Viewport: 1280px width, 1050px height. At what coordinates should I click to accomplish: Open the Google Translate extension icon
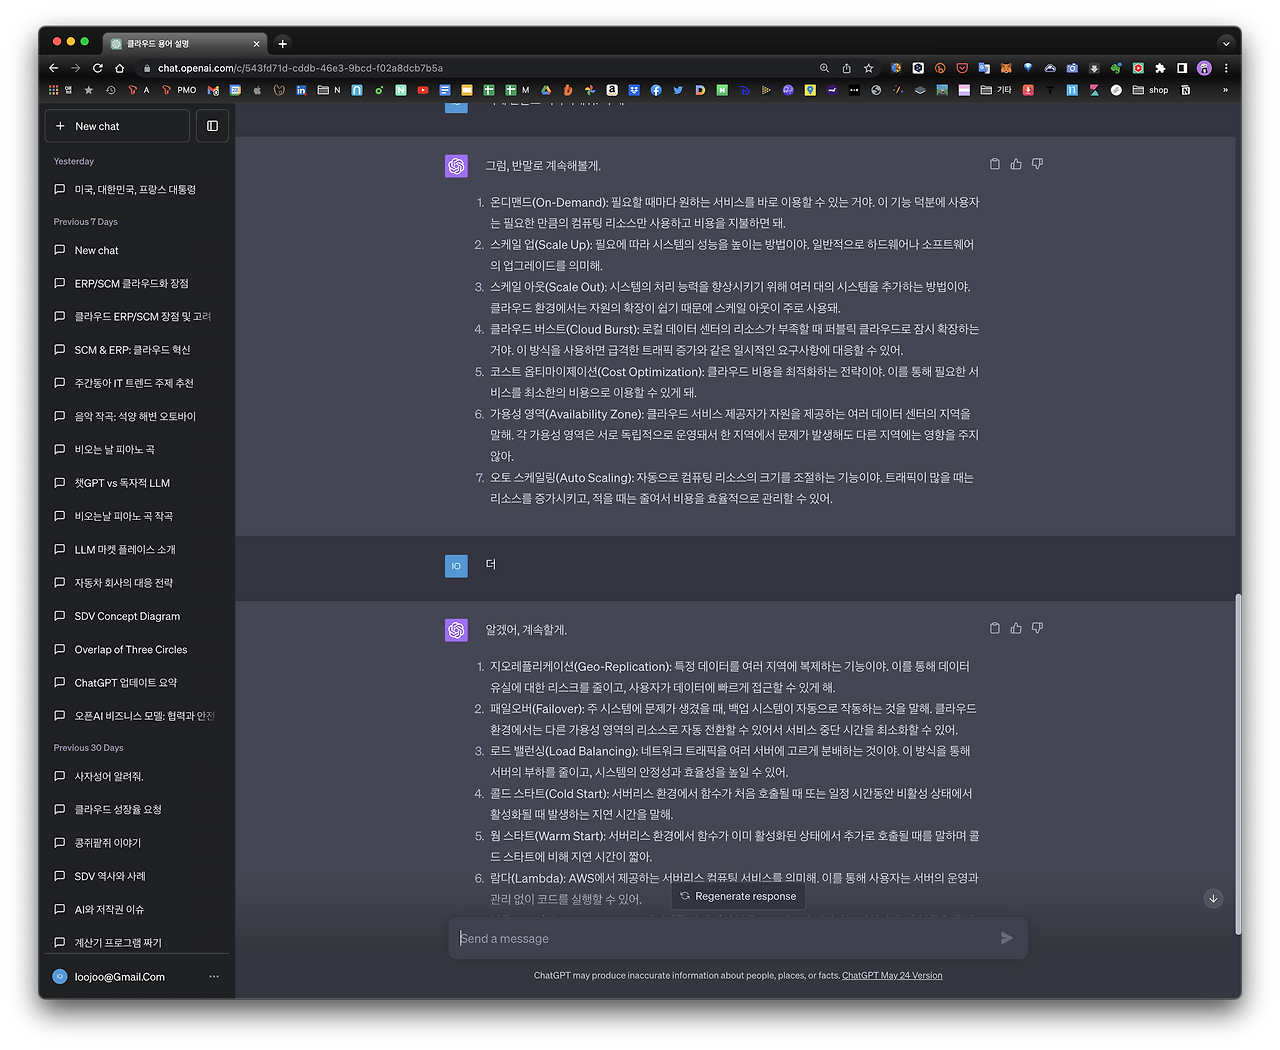(x=983, y=67)
